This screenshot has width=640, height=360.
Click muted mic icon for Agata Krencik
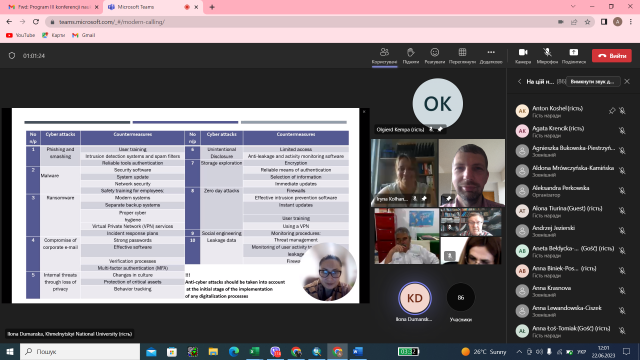click(x=622, y=131)
